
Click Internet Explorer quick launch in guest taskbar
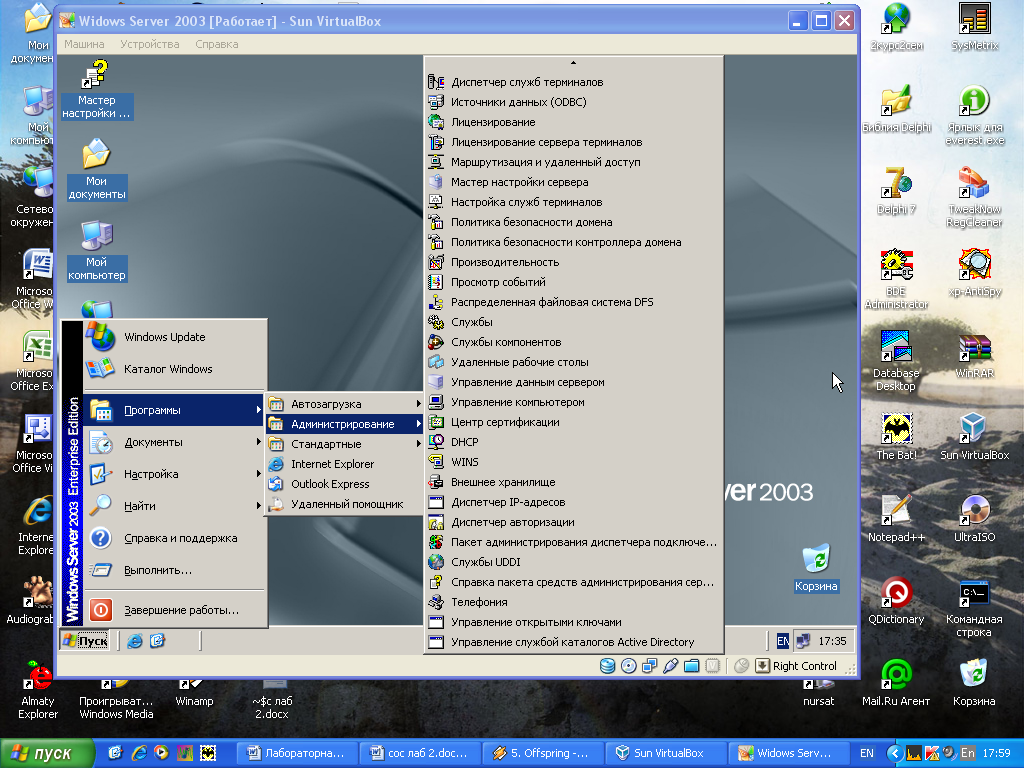coord(135,641)
